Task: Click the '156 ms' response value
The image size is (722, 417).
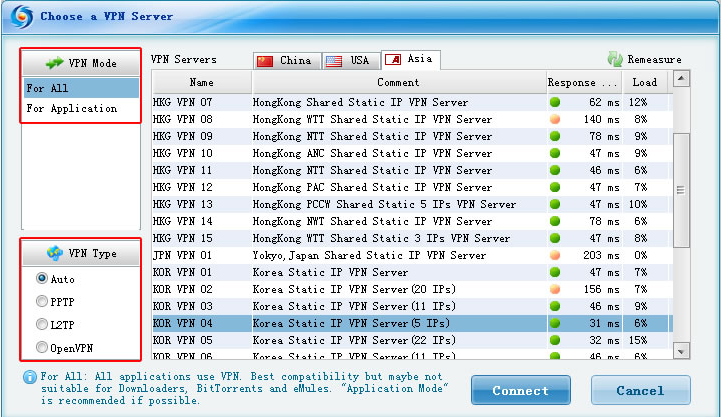Action: tap(601, 290)
